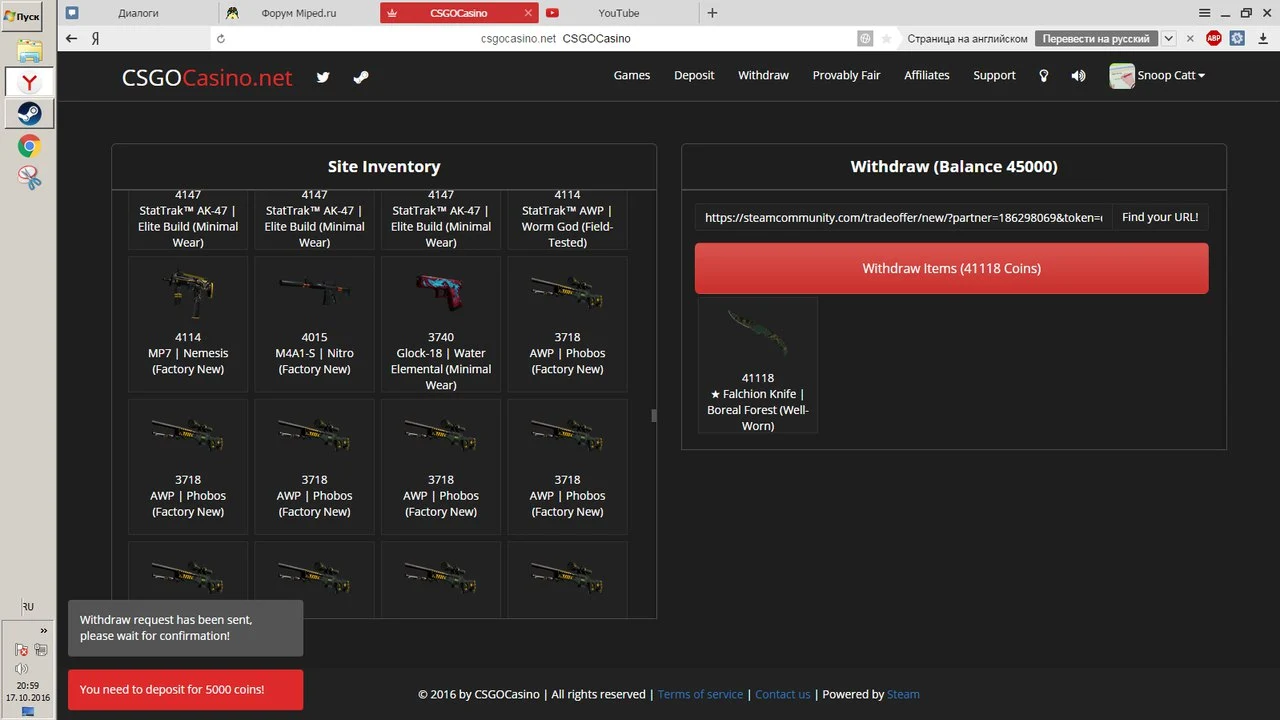
Task: Open the Adblock Plus extension icon
Action: pyautogui.click(x=1214, y=38)
